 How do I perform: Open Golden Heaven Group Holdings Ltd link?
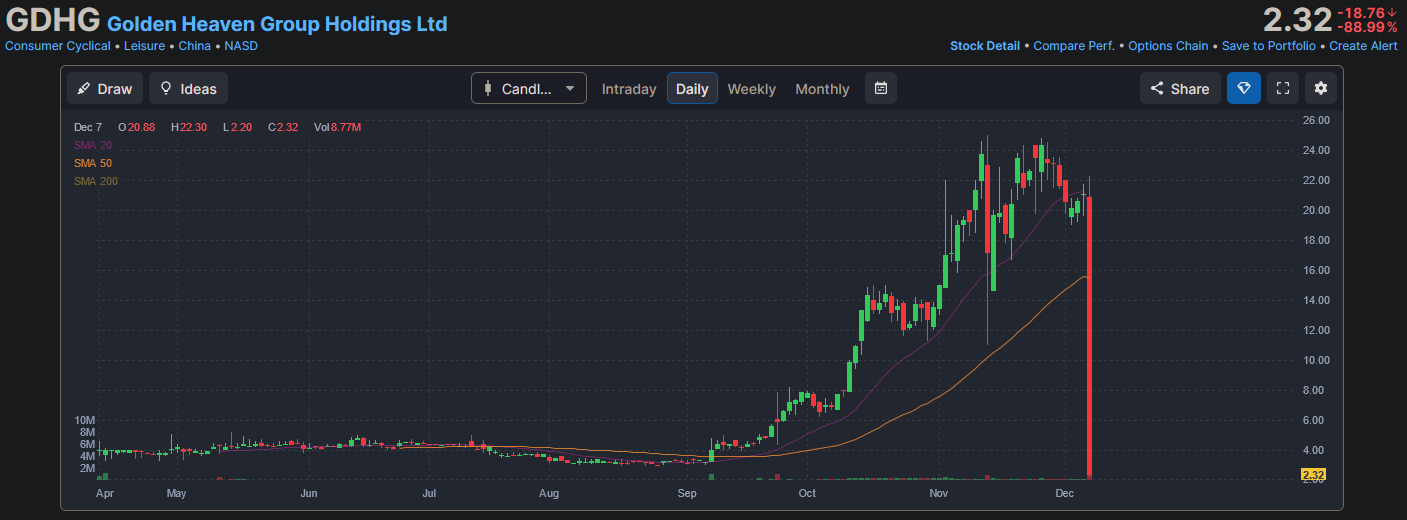click(x=277, y=23)
